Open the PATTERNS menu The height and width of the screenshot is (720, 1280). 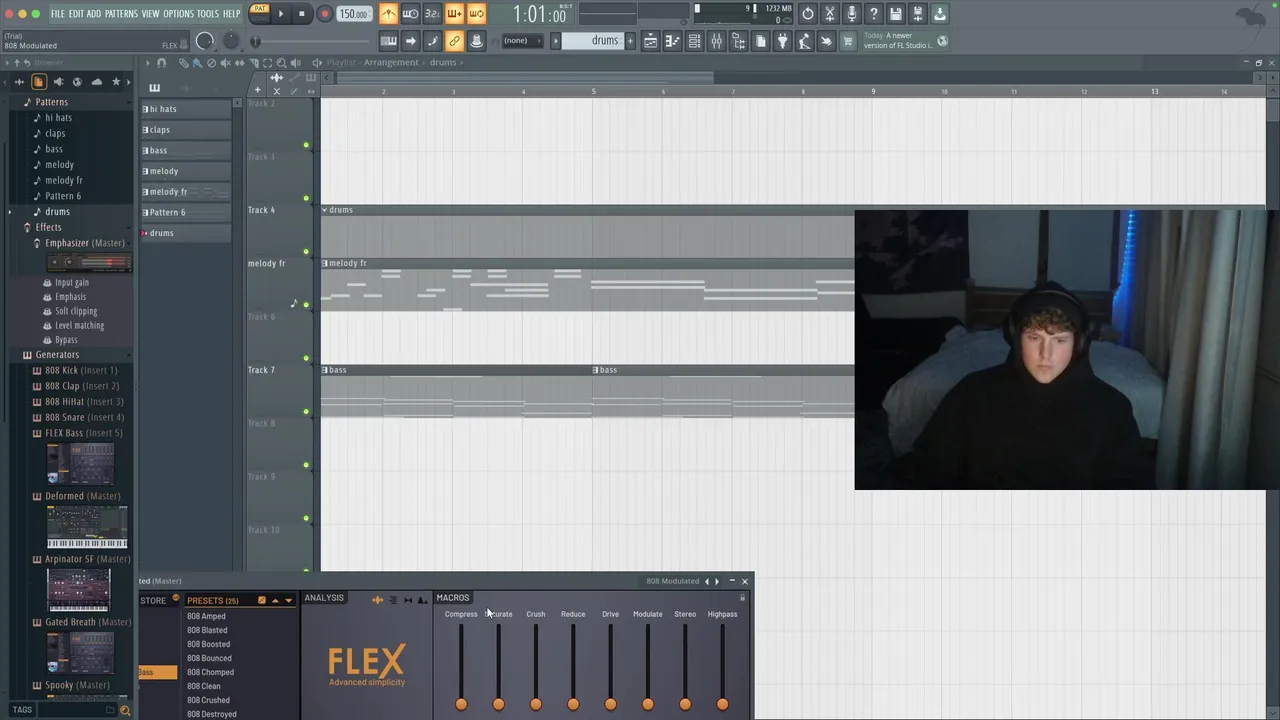(x=121, y=14)
